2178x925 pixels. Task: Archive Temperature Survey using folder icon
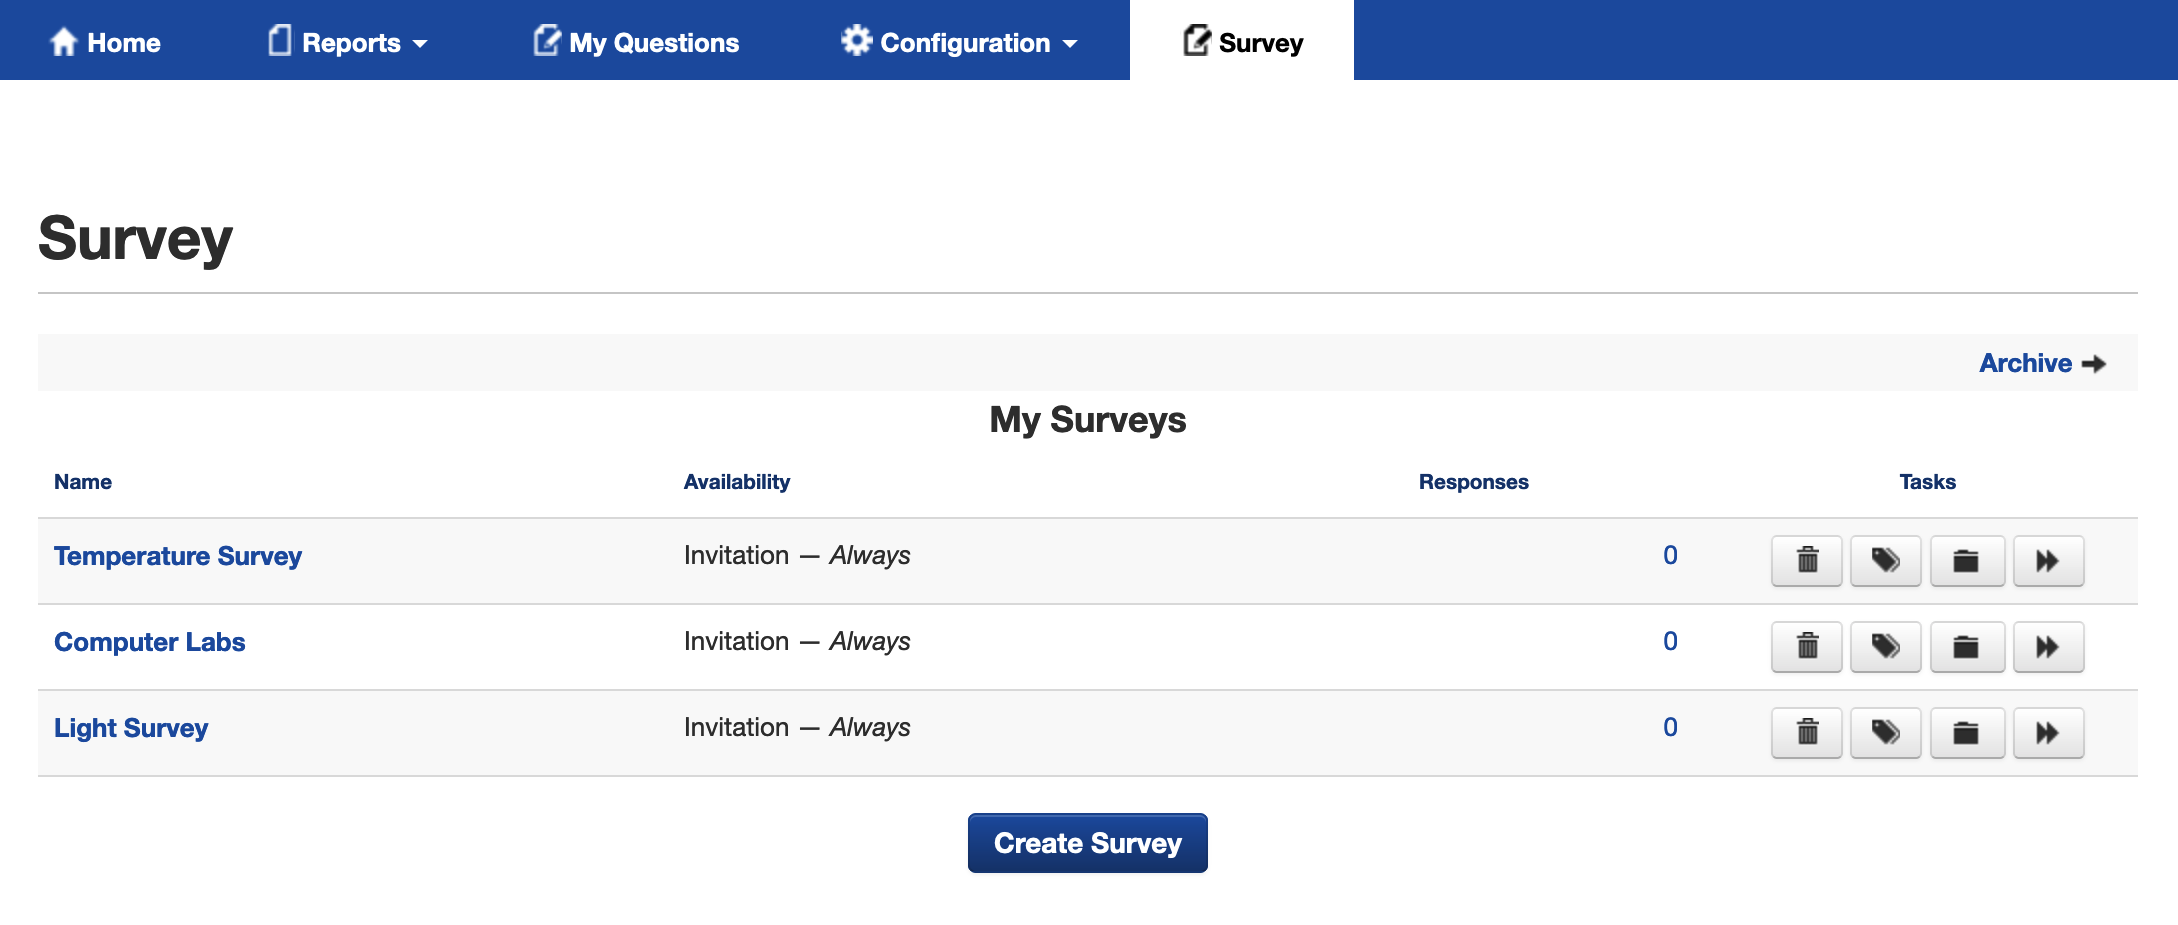click(x=1966, y=560)
